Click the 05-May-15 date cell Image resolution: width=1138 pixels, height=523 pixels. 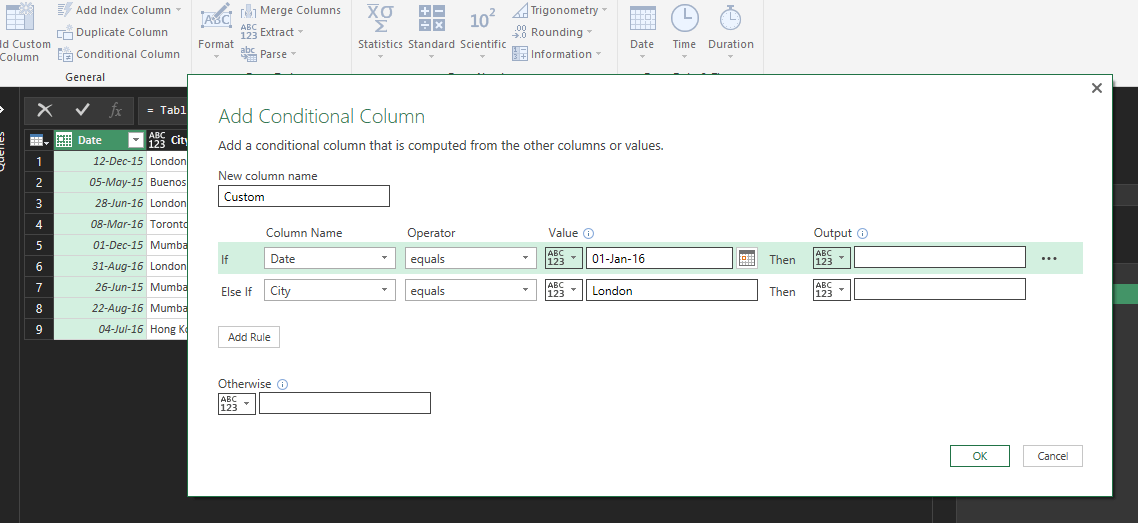[x=100, y=182]
